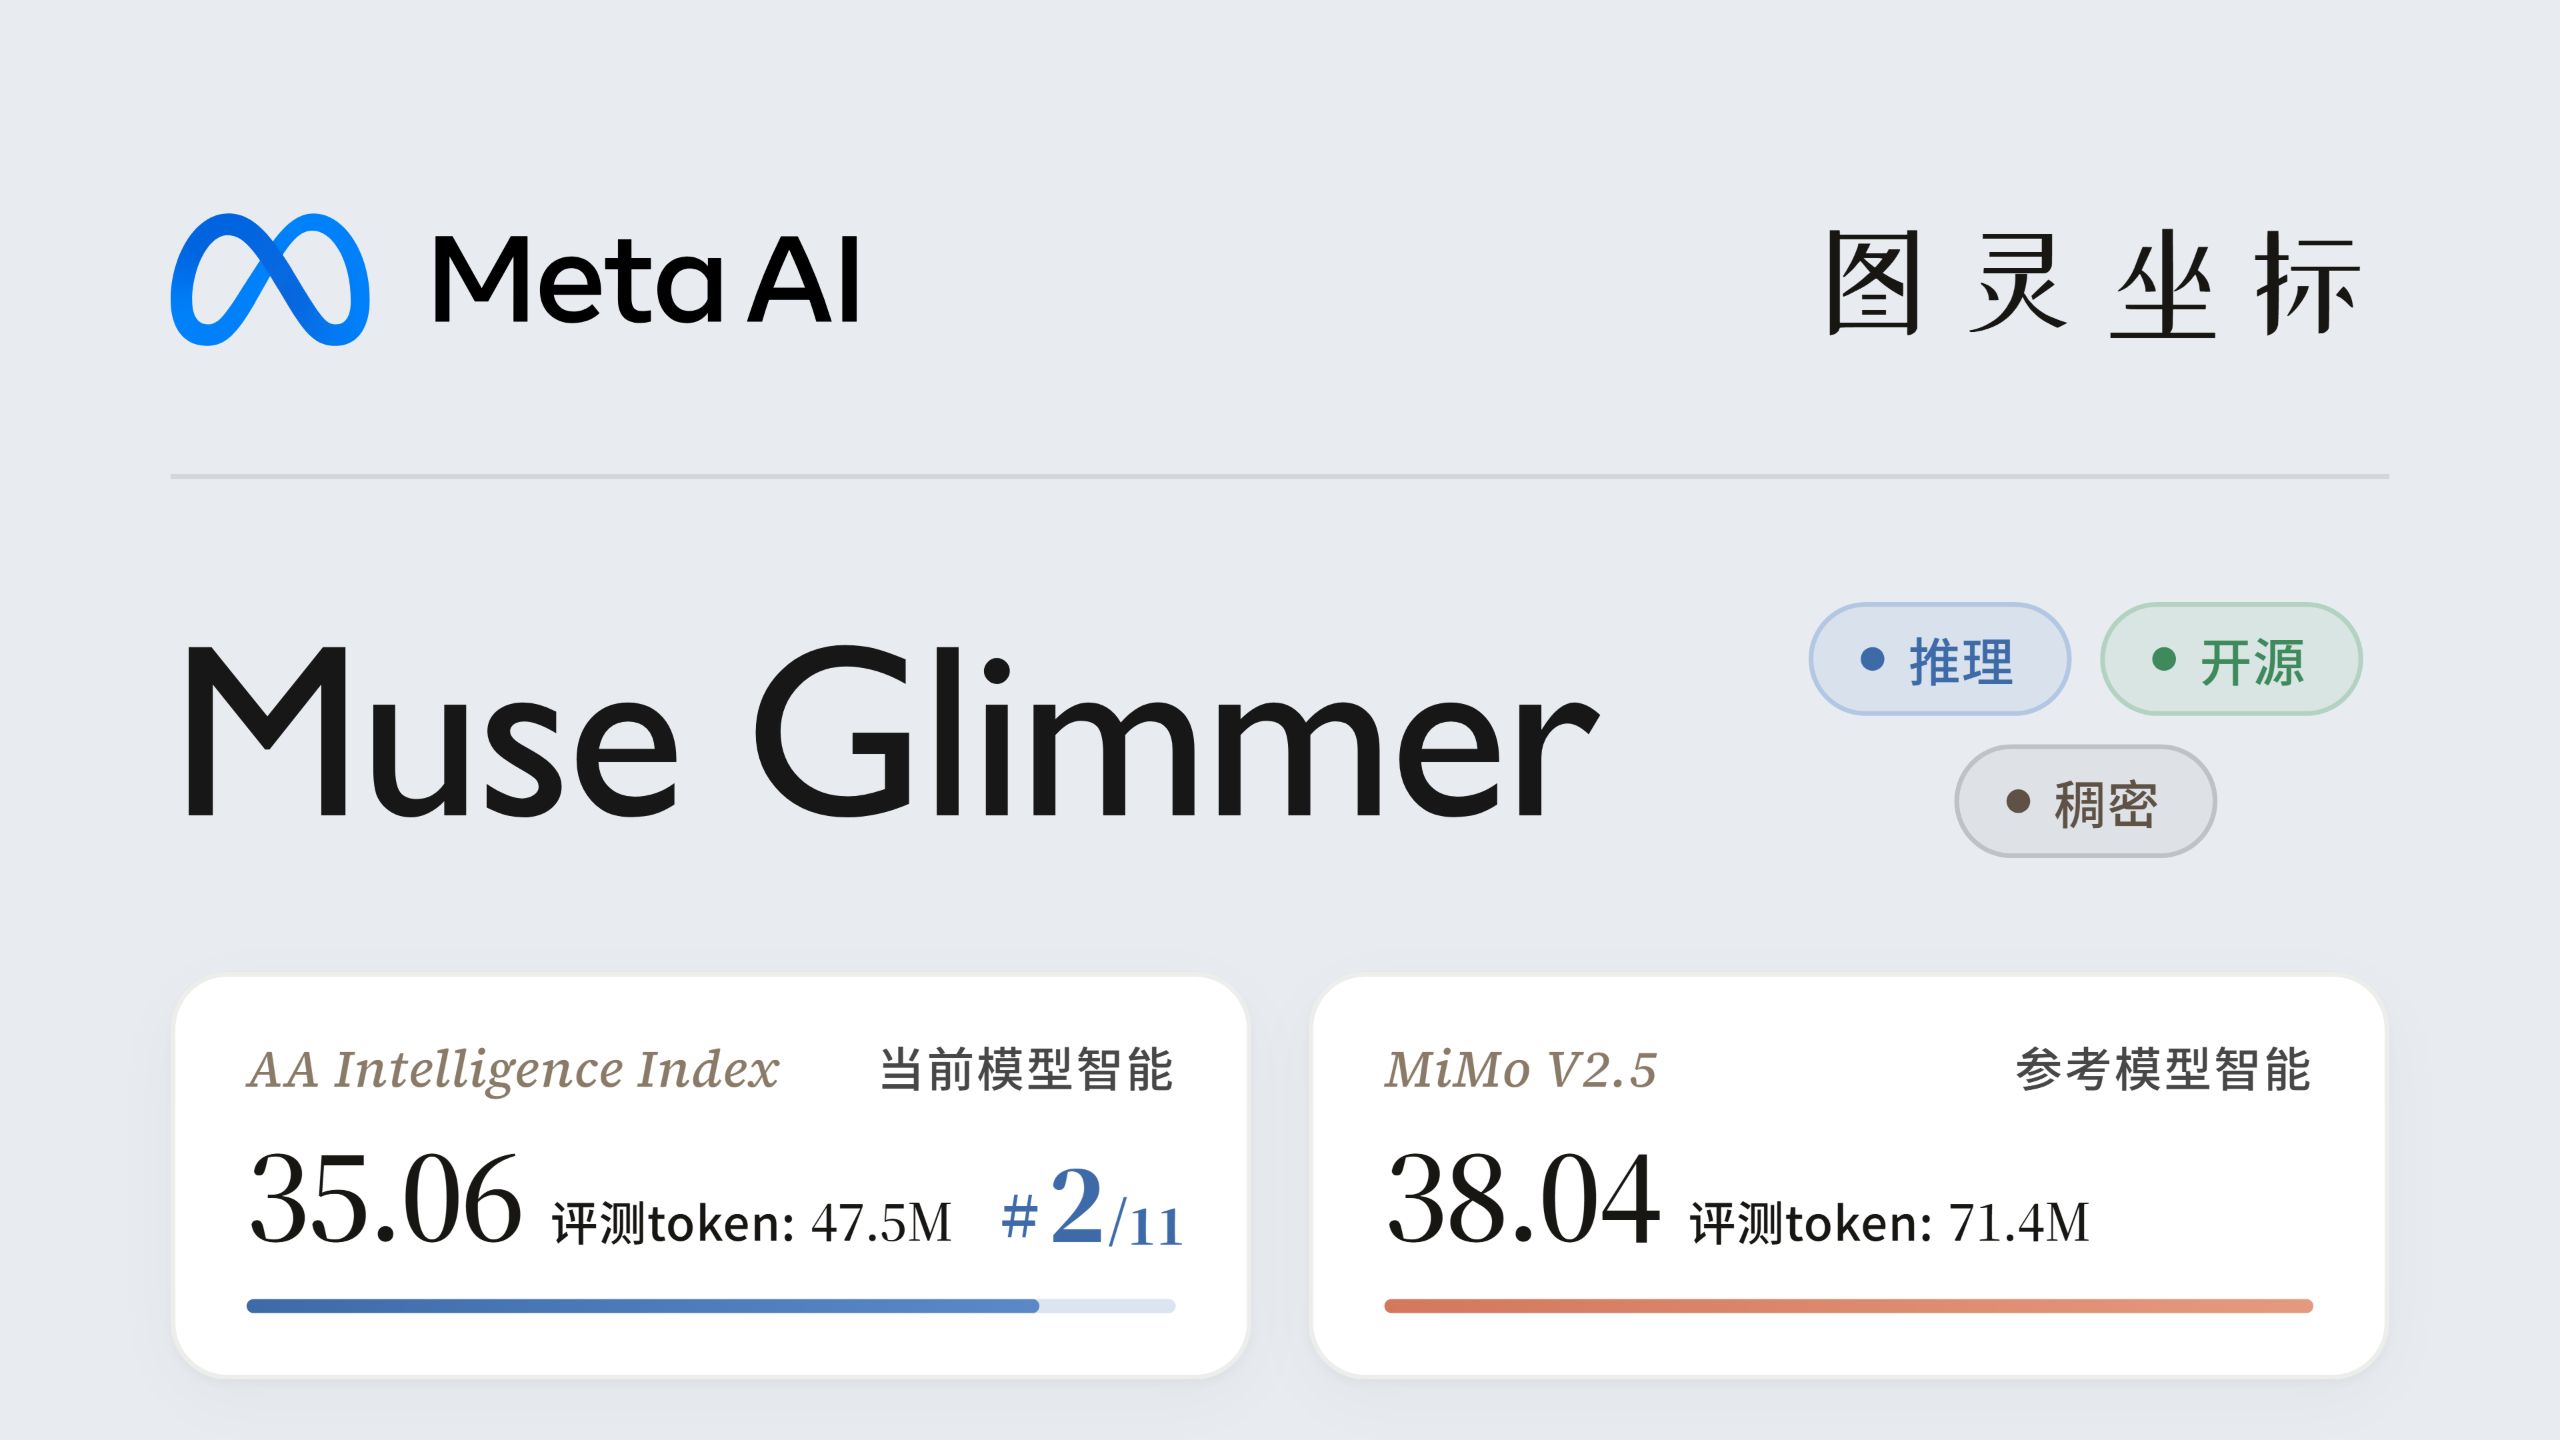Select the 稠密 tag pill

2085,801
